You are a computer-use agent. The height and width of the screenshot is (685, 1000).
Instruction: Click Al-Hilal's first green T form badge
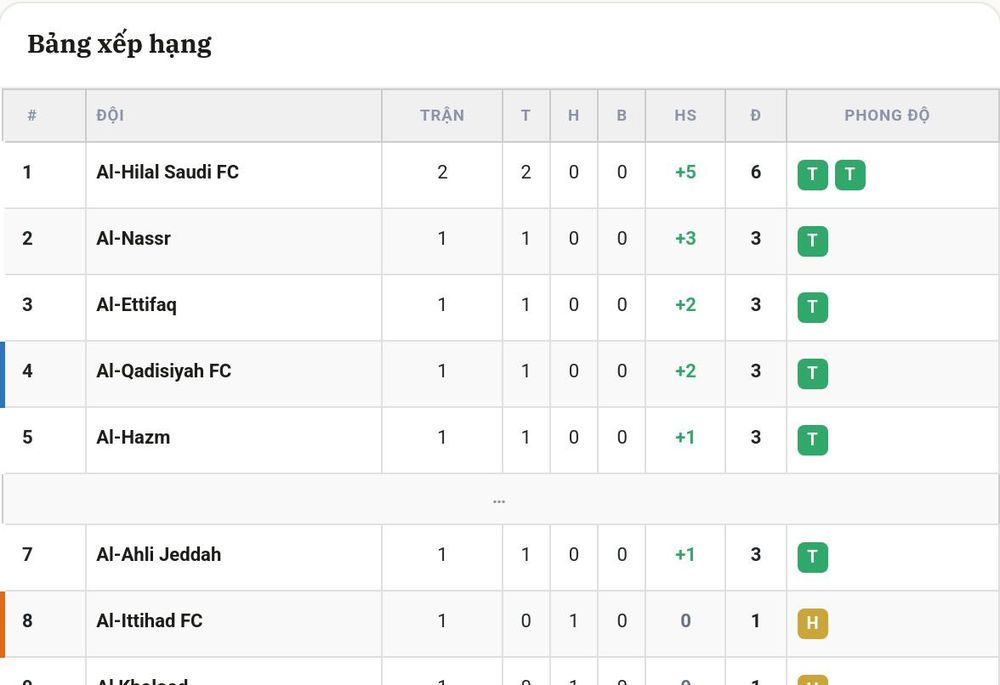(x=812, y=175)
